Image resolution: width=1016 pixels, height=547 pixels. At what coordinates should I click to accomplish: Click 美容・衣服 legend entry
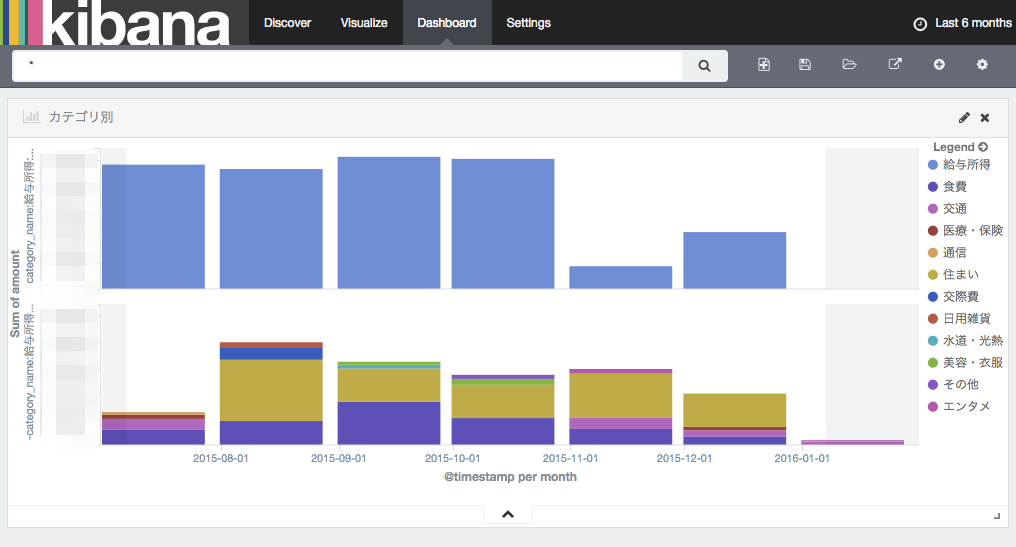click(965, 363)
